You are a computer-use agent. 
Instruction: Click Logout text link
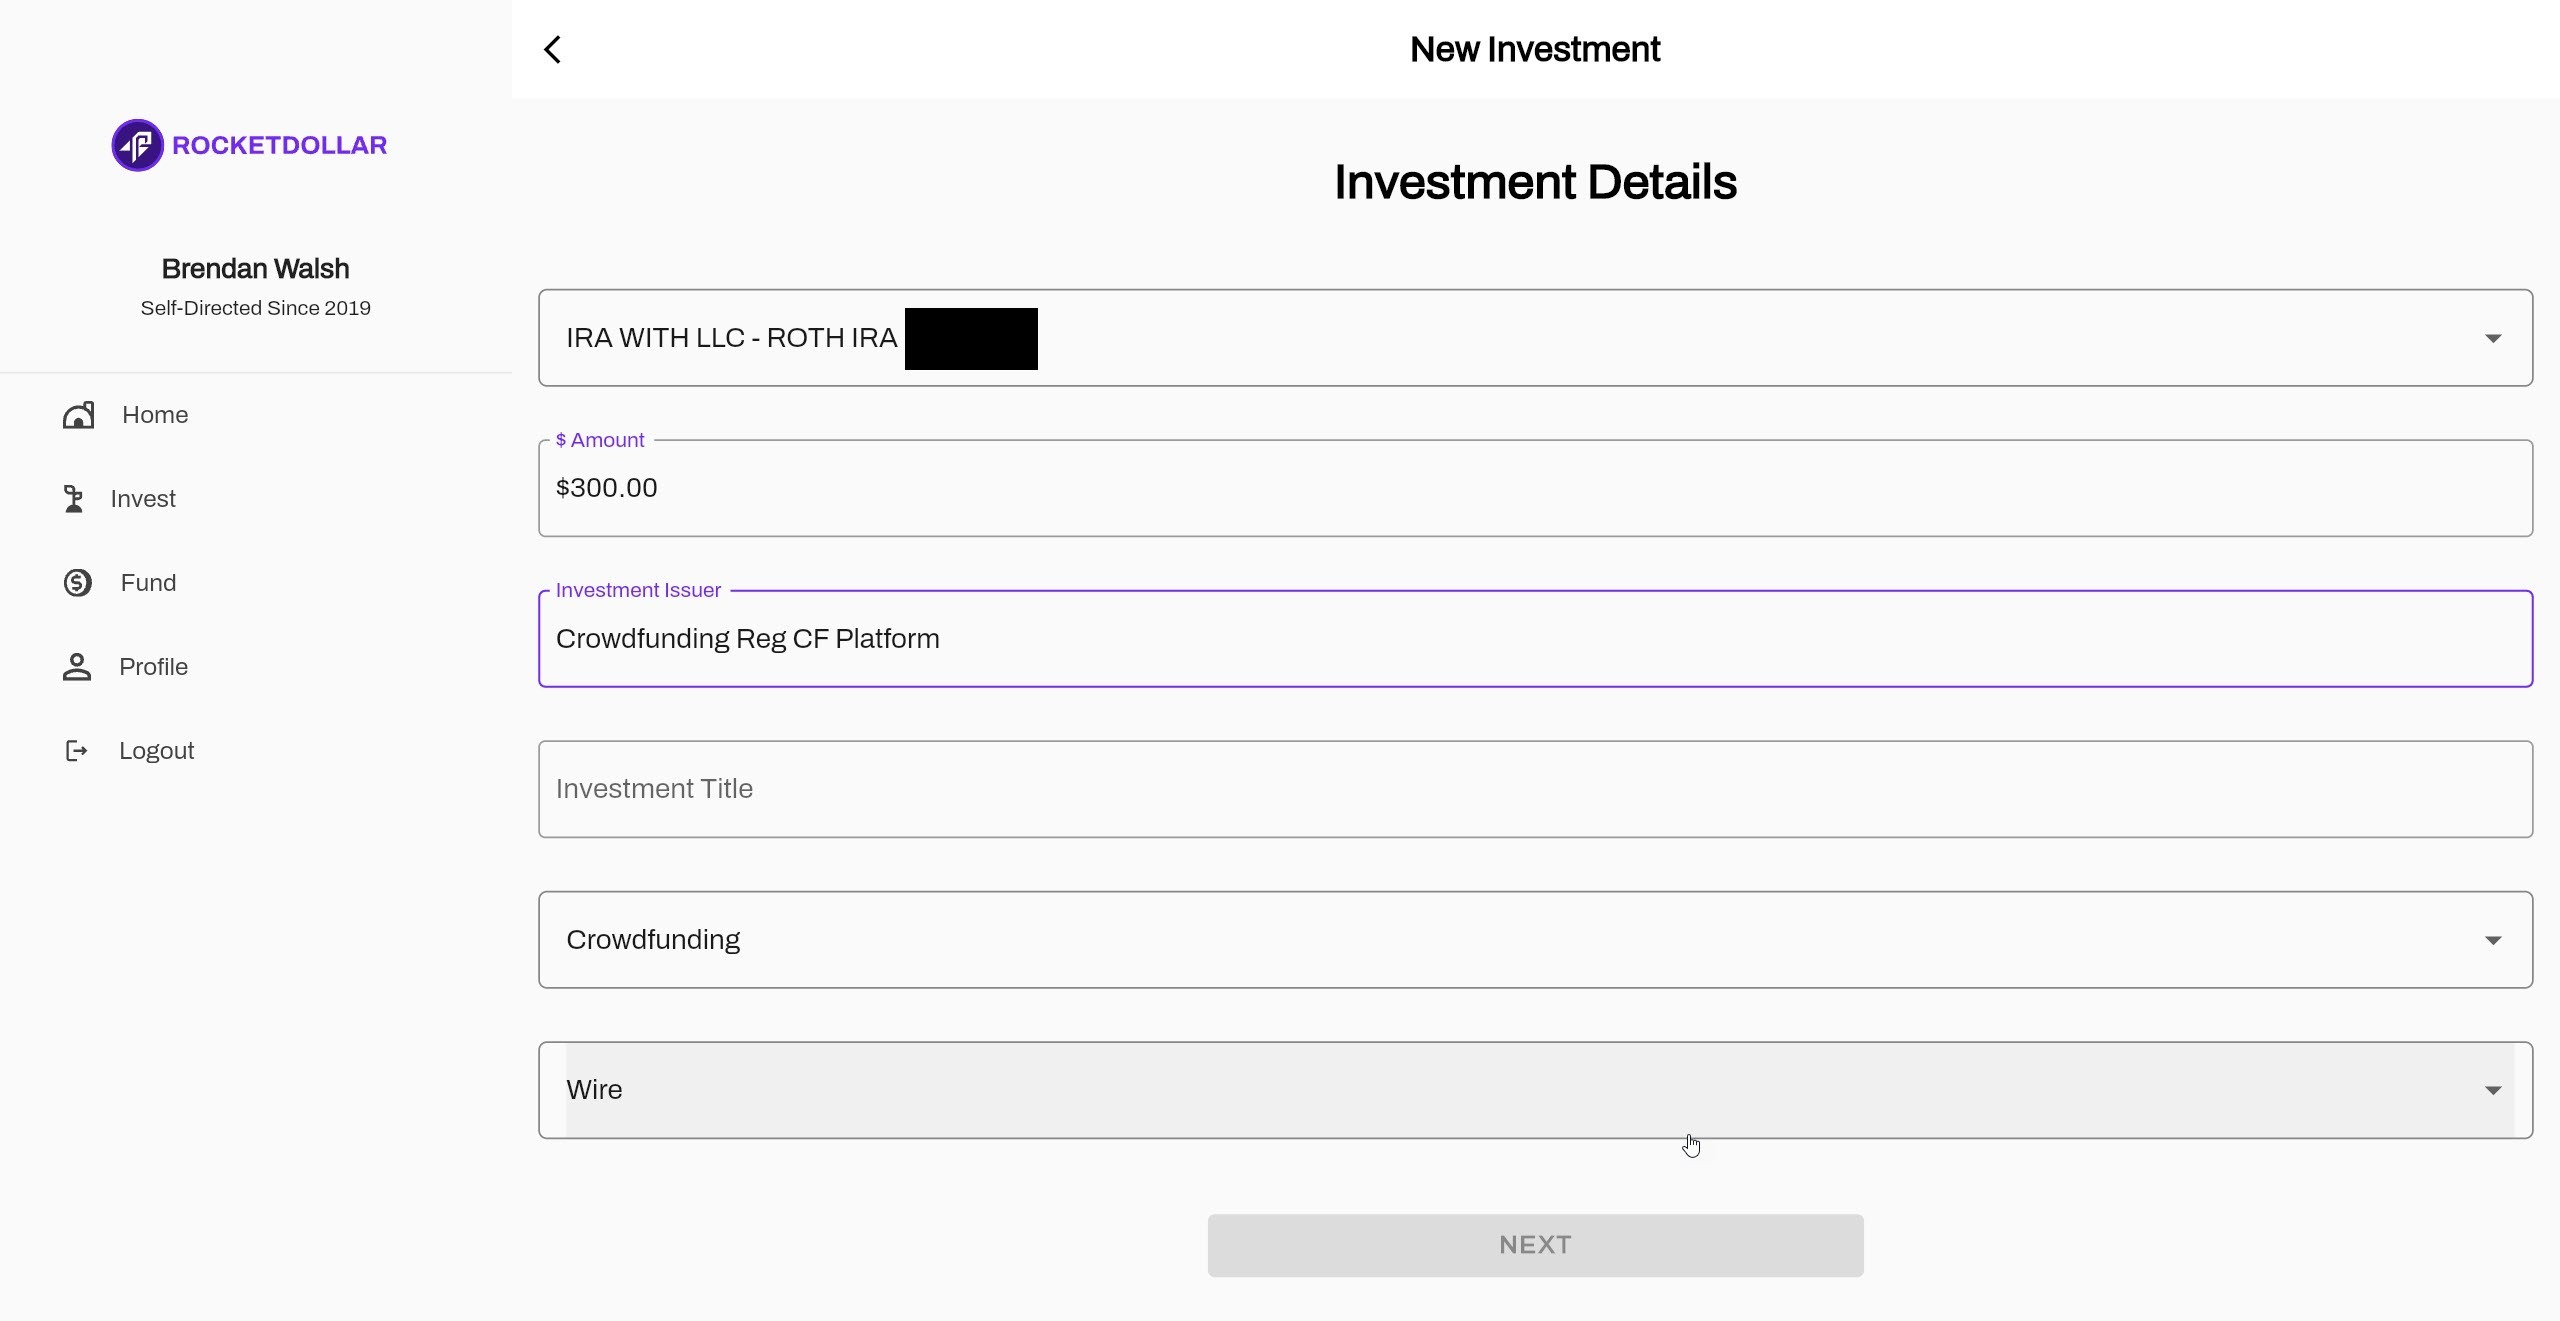click(x=156, y=751)
